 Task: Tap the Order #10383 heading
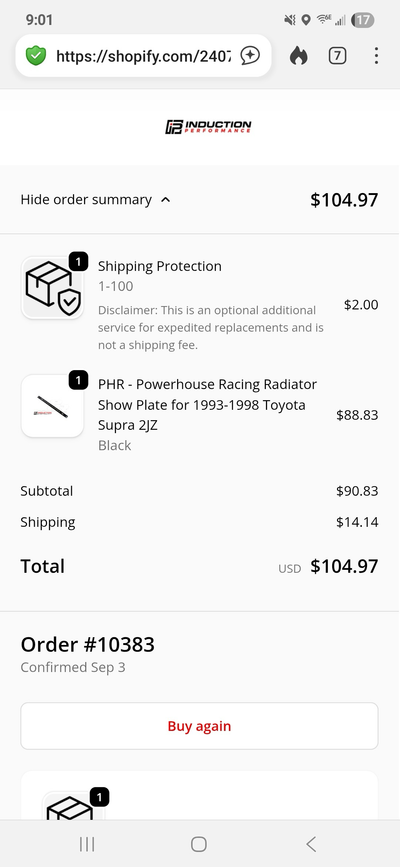(87, 645)
